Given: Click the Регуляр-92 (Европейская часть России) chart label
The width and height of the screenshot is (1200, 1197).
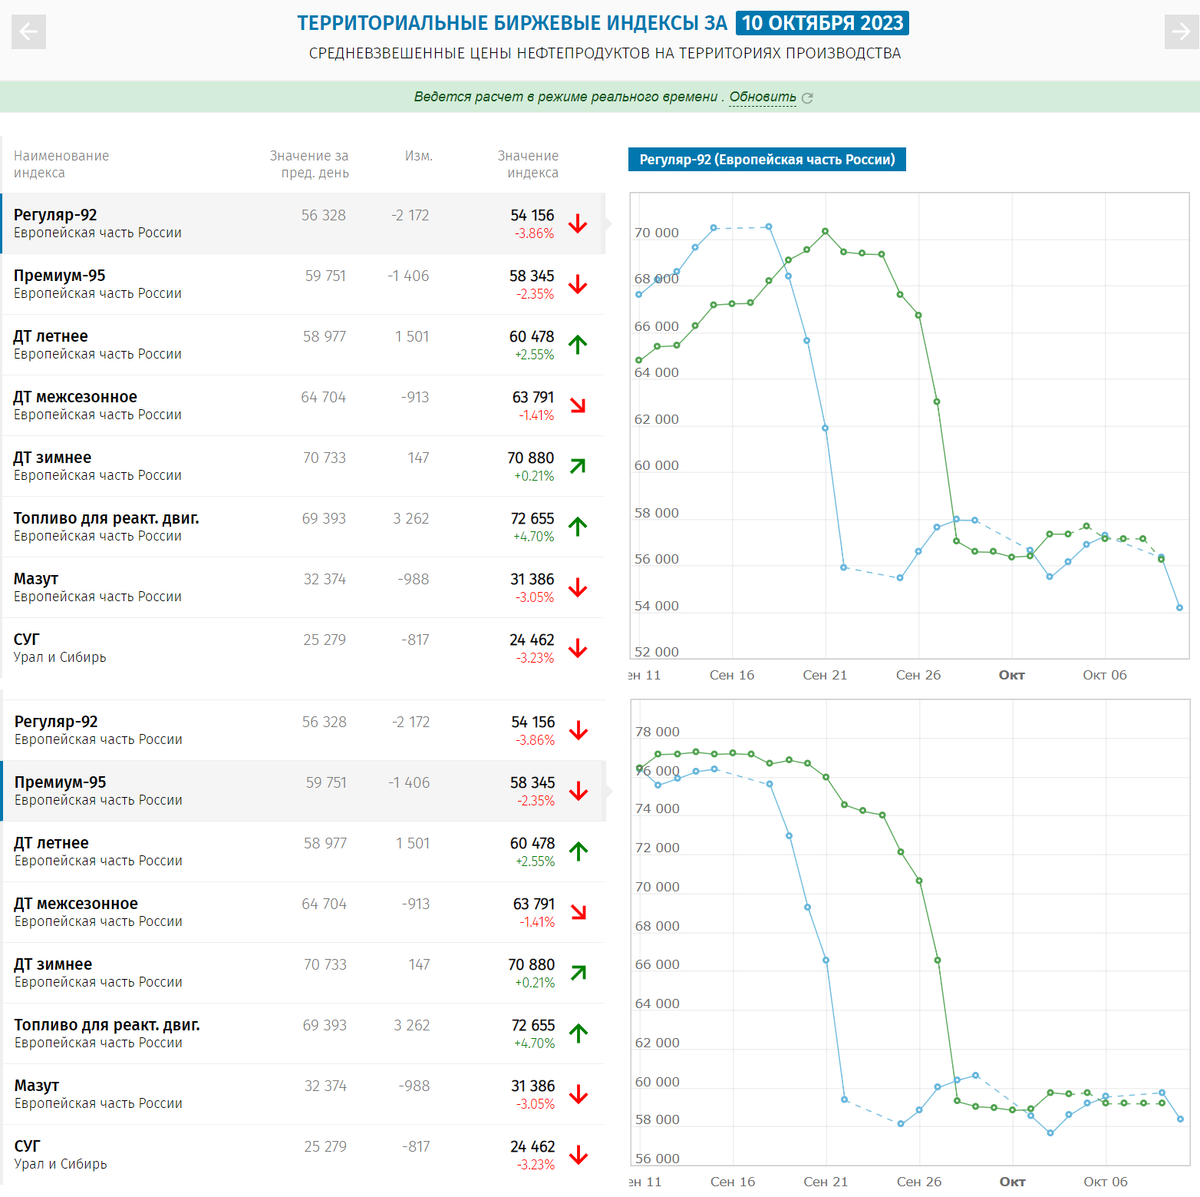Looking at the screenshot, I should 767,159.
